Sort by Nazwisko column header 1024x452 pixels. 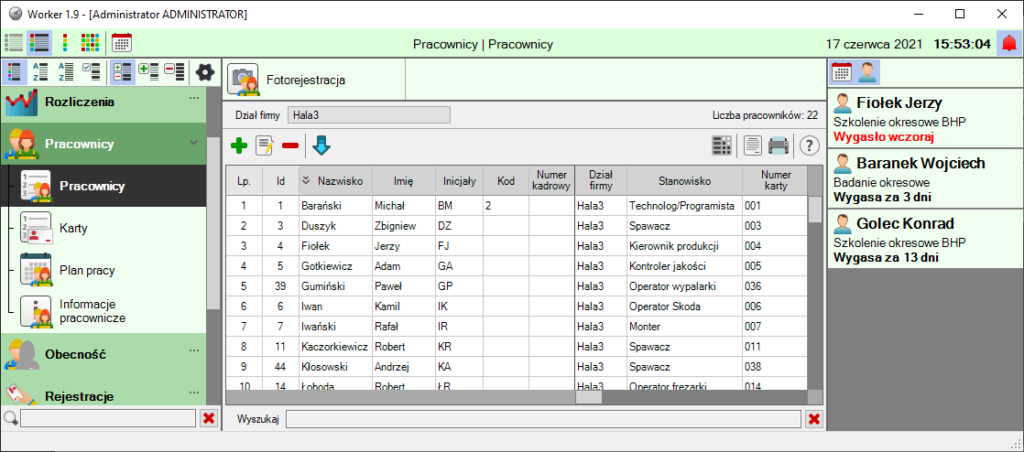(336, 181)
